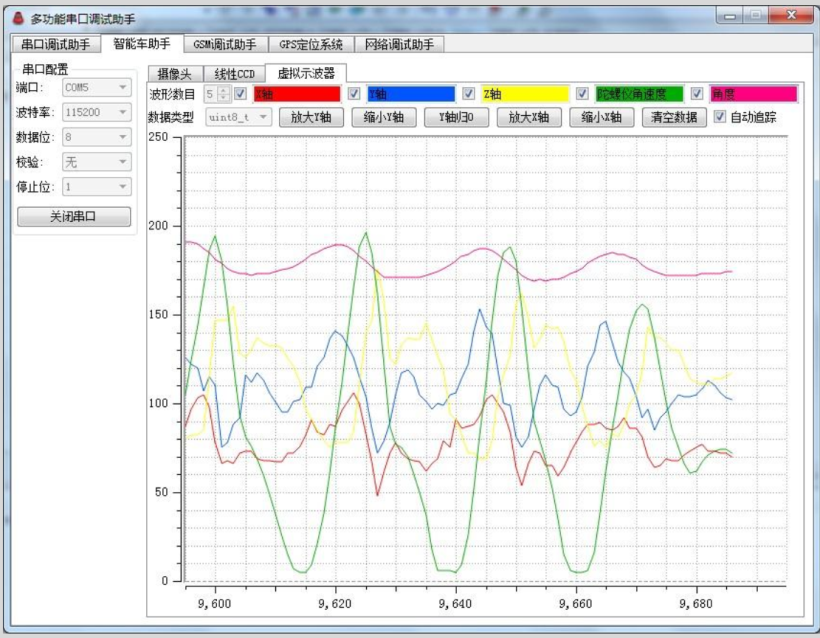820x638 pixels.
Task: Click the Y-axis label 150
Action: point(158,315)
